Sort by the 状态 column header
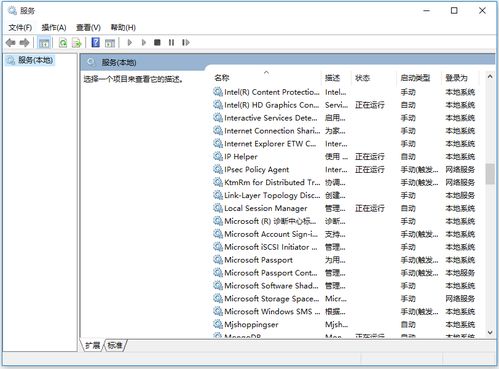 pos(373,78)
